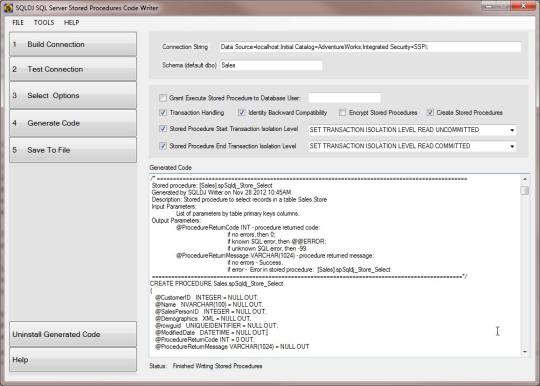Viewport: 540px width, 386px height.
Task: Click the @CustomerID INTEGER parameter line
Action: point(206,298)
